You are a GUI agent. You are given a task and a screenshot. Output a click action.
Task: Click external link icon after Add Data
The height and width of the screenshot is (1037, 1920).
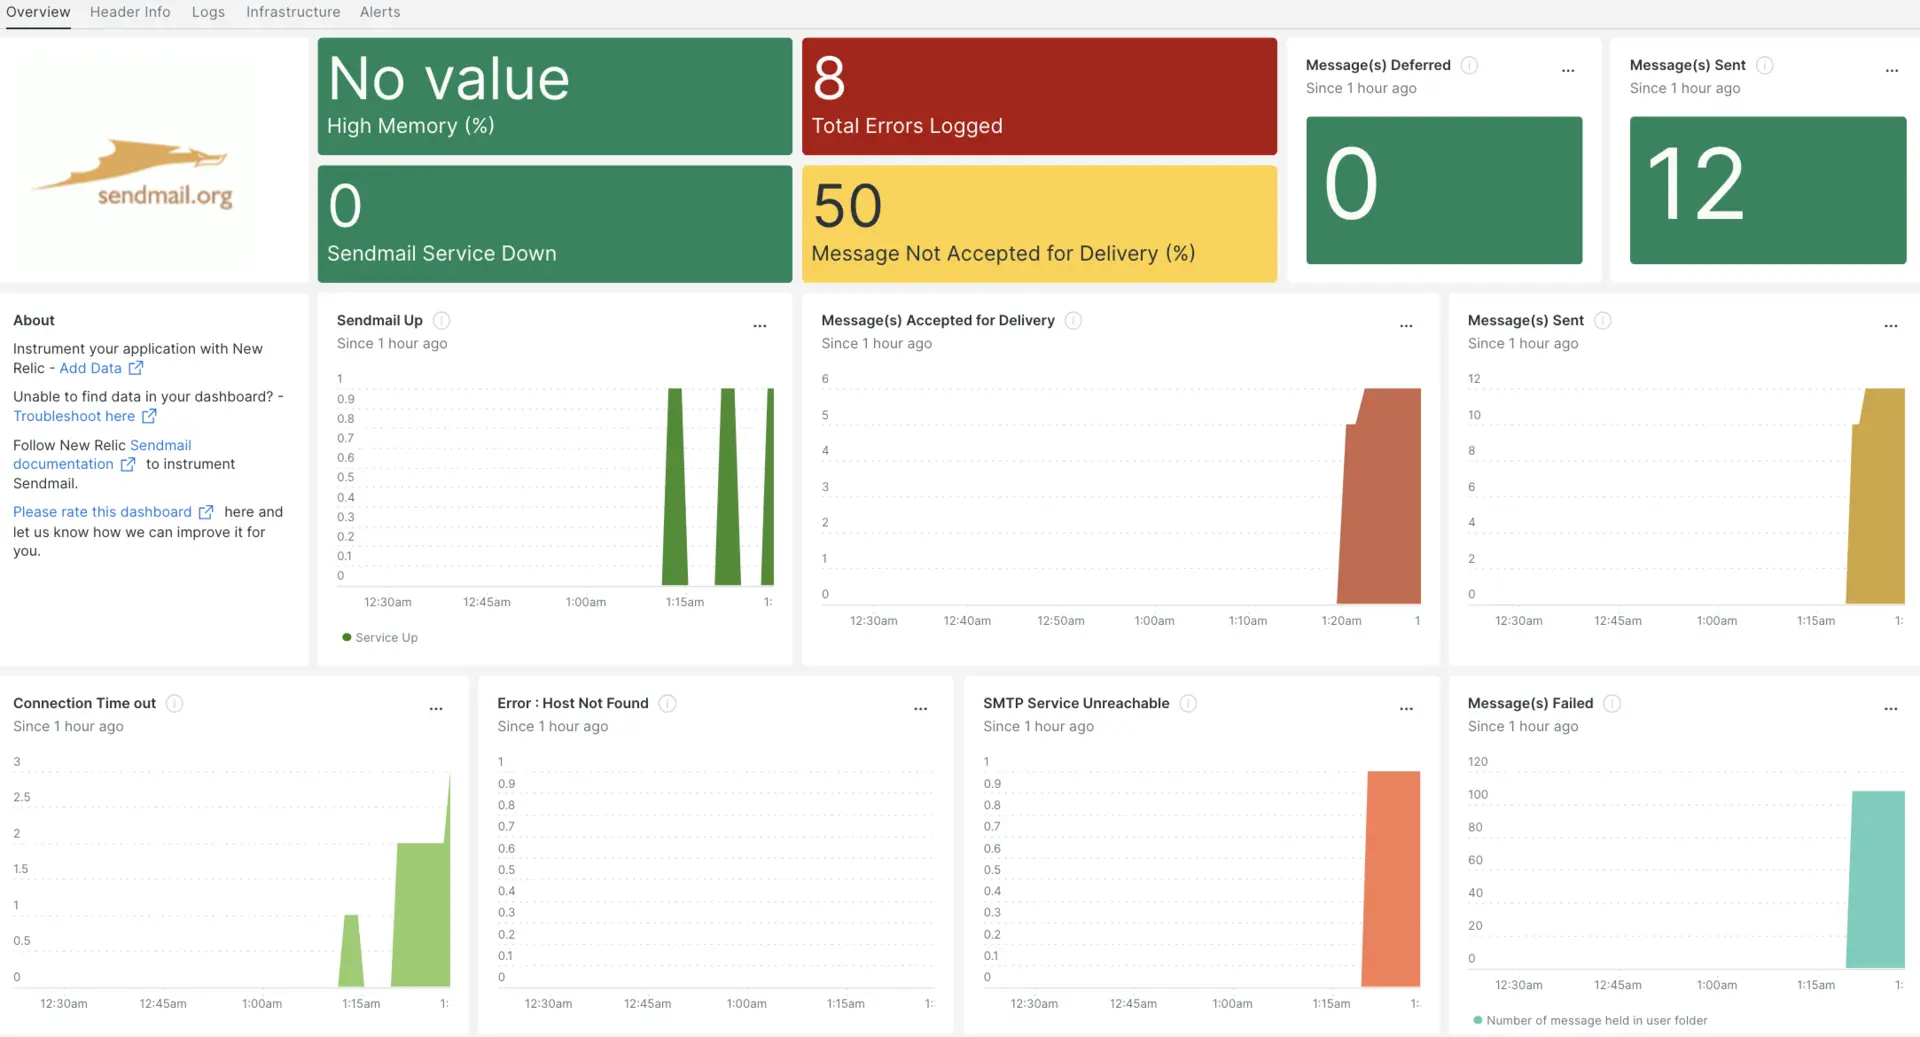pos(136,368)
